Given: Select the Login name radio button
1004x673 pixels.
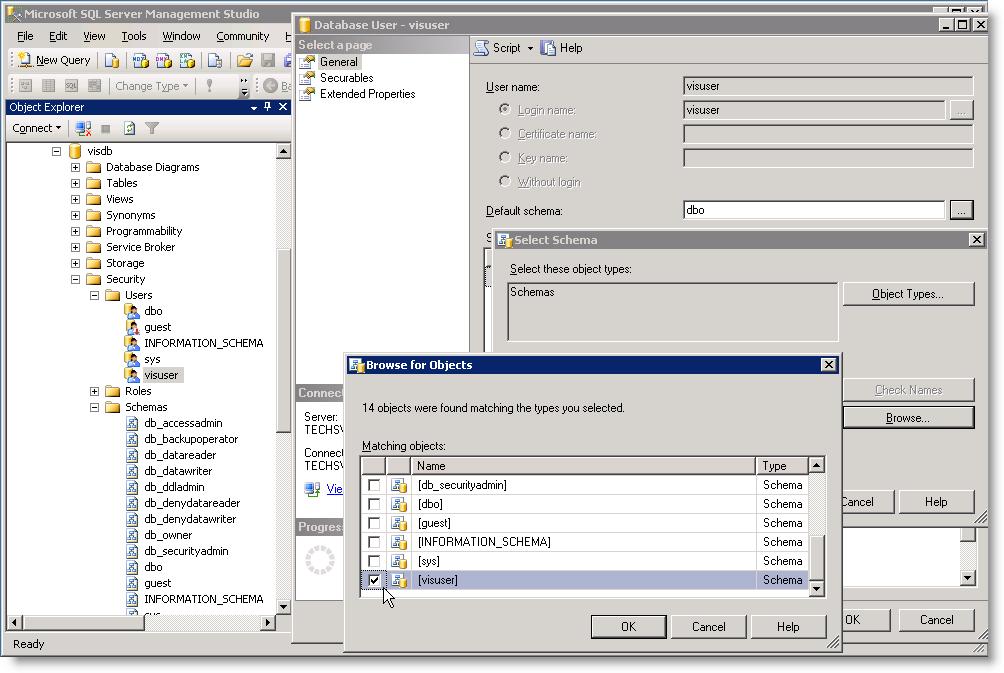Looking at the screenshot, I should pos(505,109).
